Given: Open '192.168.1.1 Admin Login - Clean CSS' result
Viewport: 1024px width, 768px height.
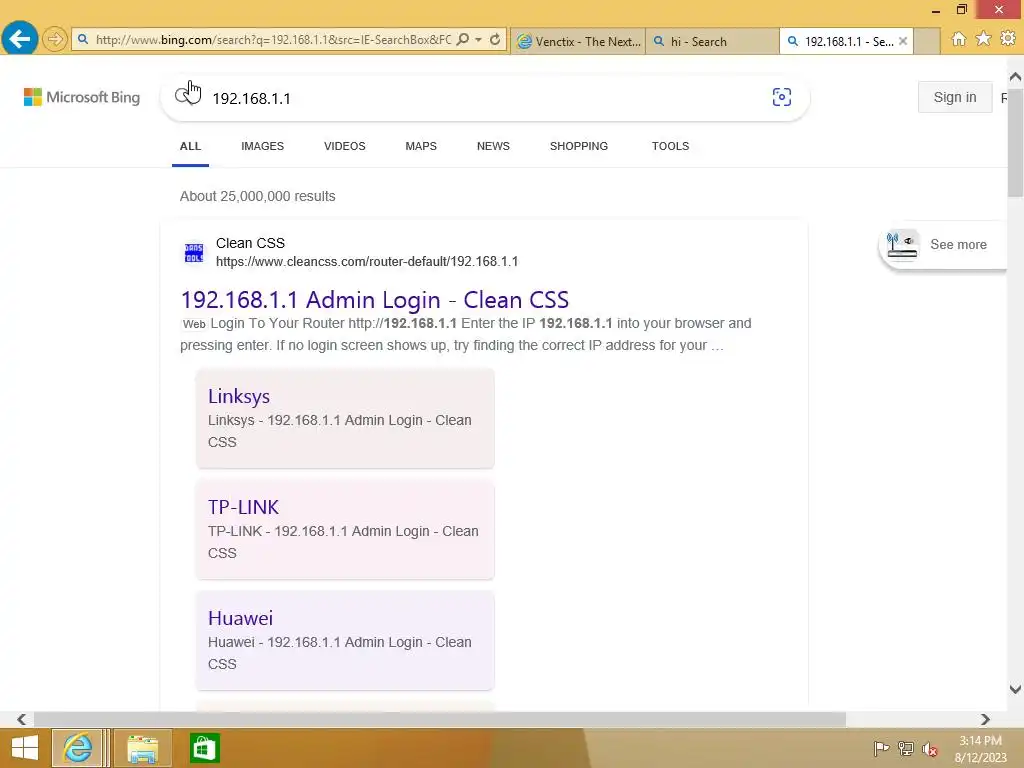Looking at the screenshot, I should (375, 300).
